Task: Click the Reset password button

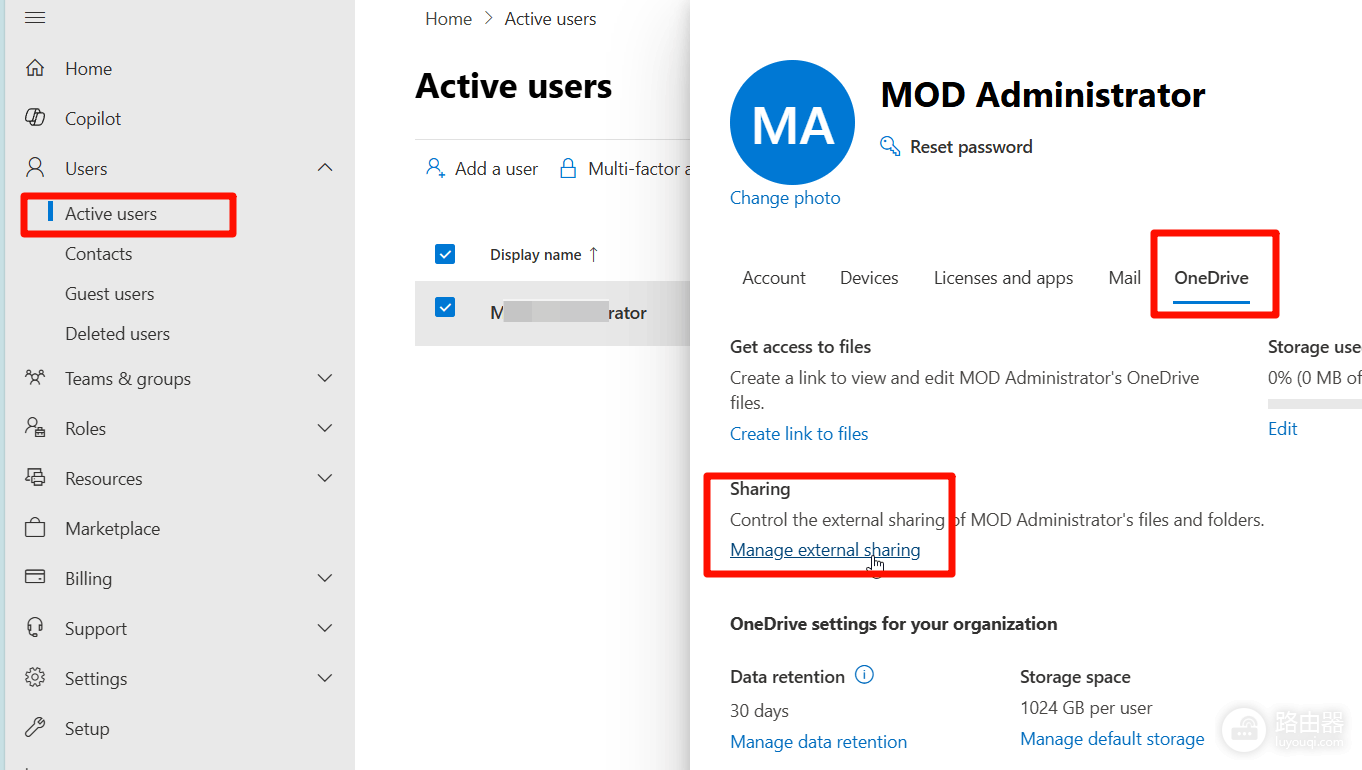Action: pos(956,146)
